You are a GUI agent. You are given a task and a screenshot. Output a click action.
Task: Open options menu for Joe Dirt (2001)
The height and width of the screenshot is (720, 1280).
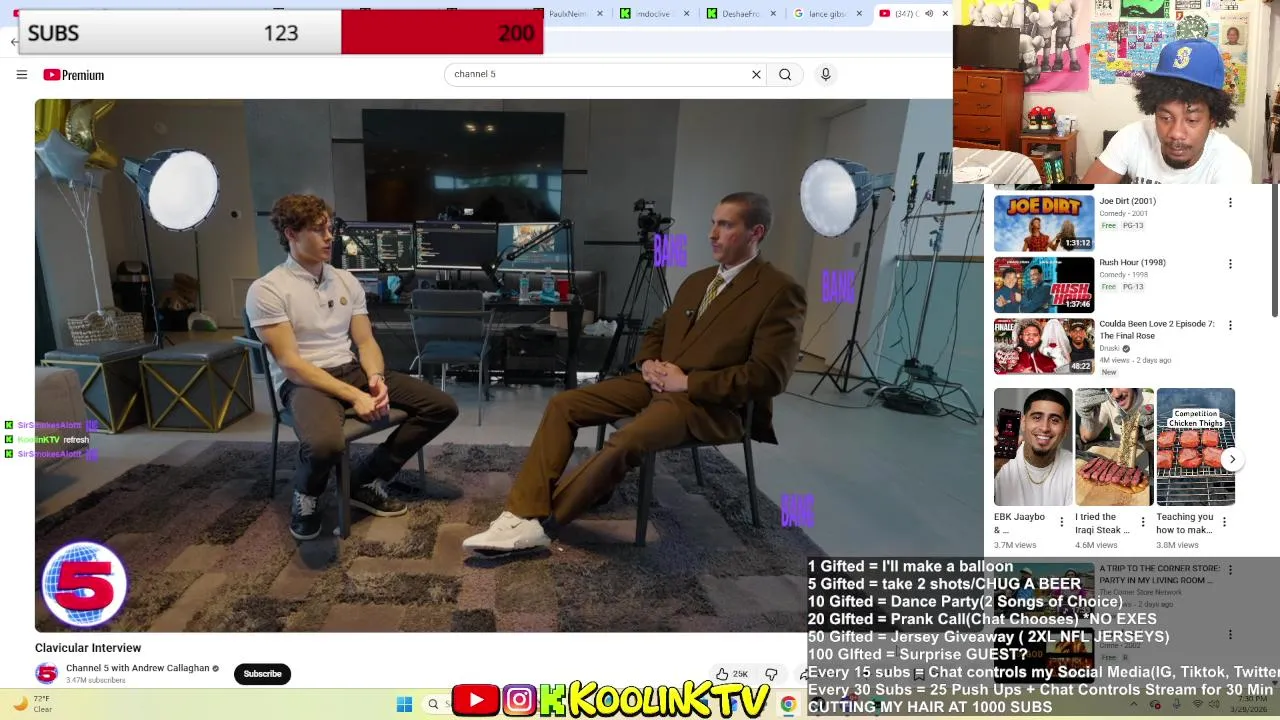click(x=1230, y=202)
